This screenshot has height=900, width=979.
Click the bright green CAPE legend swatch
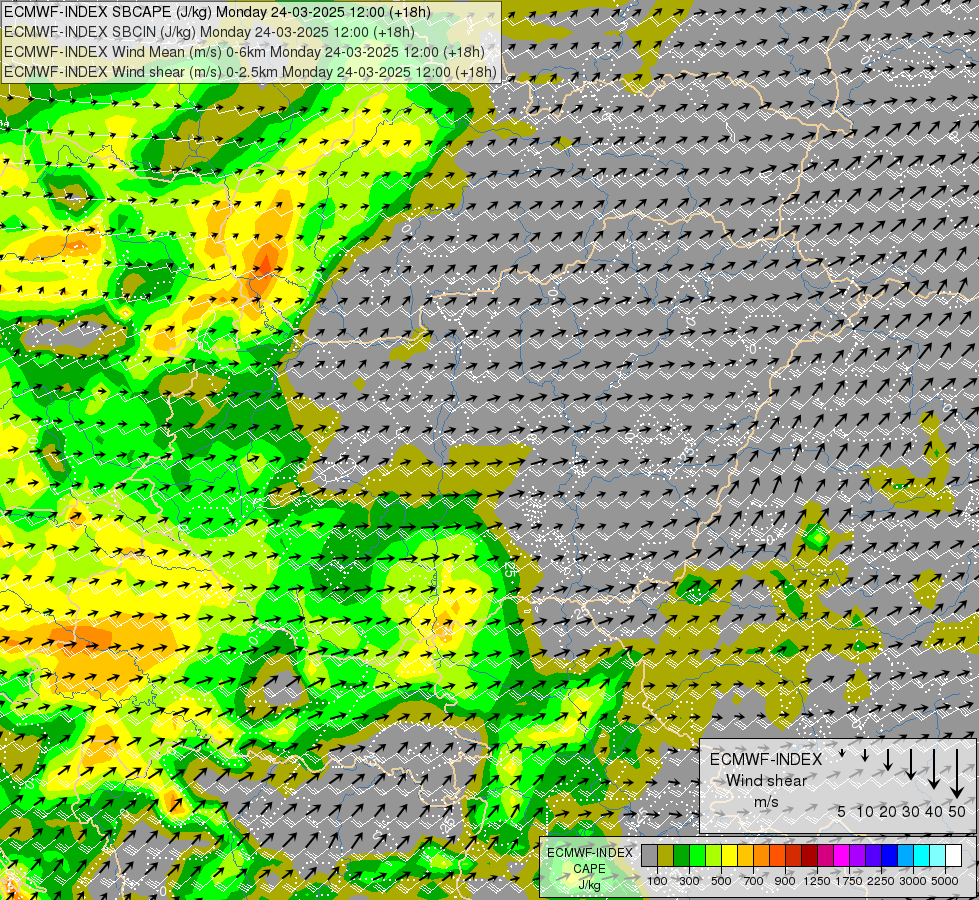697,855
